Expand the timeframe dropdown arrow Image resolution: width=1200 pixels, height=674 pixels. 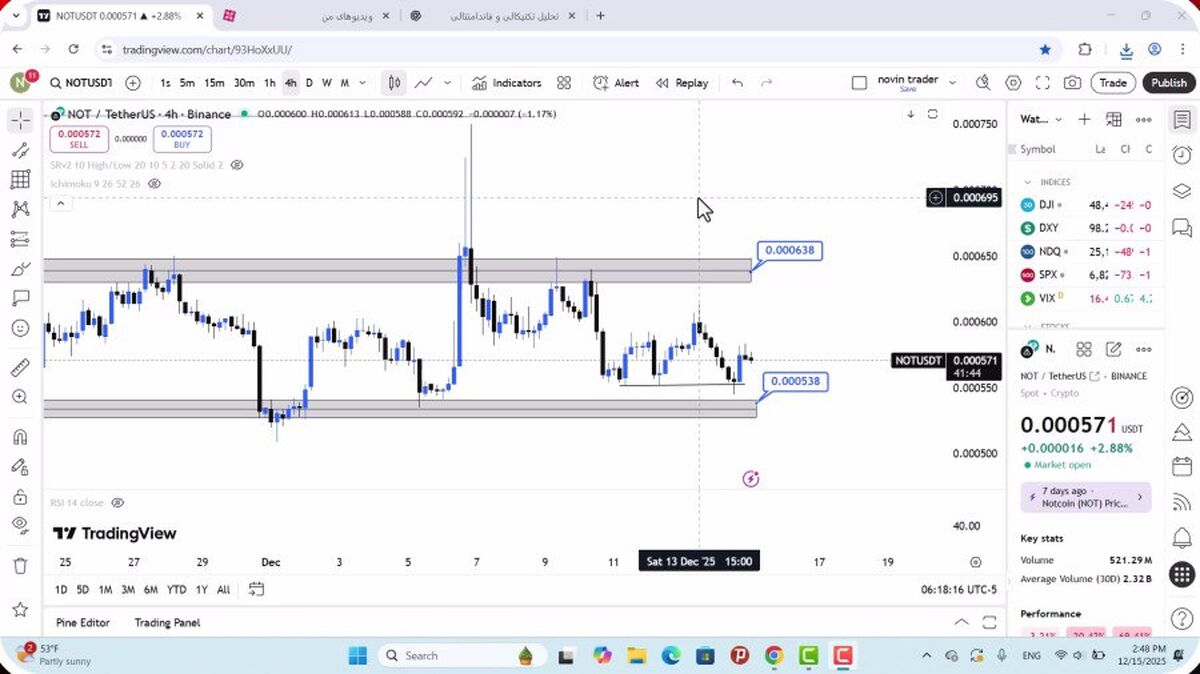[x=362, y=83]
